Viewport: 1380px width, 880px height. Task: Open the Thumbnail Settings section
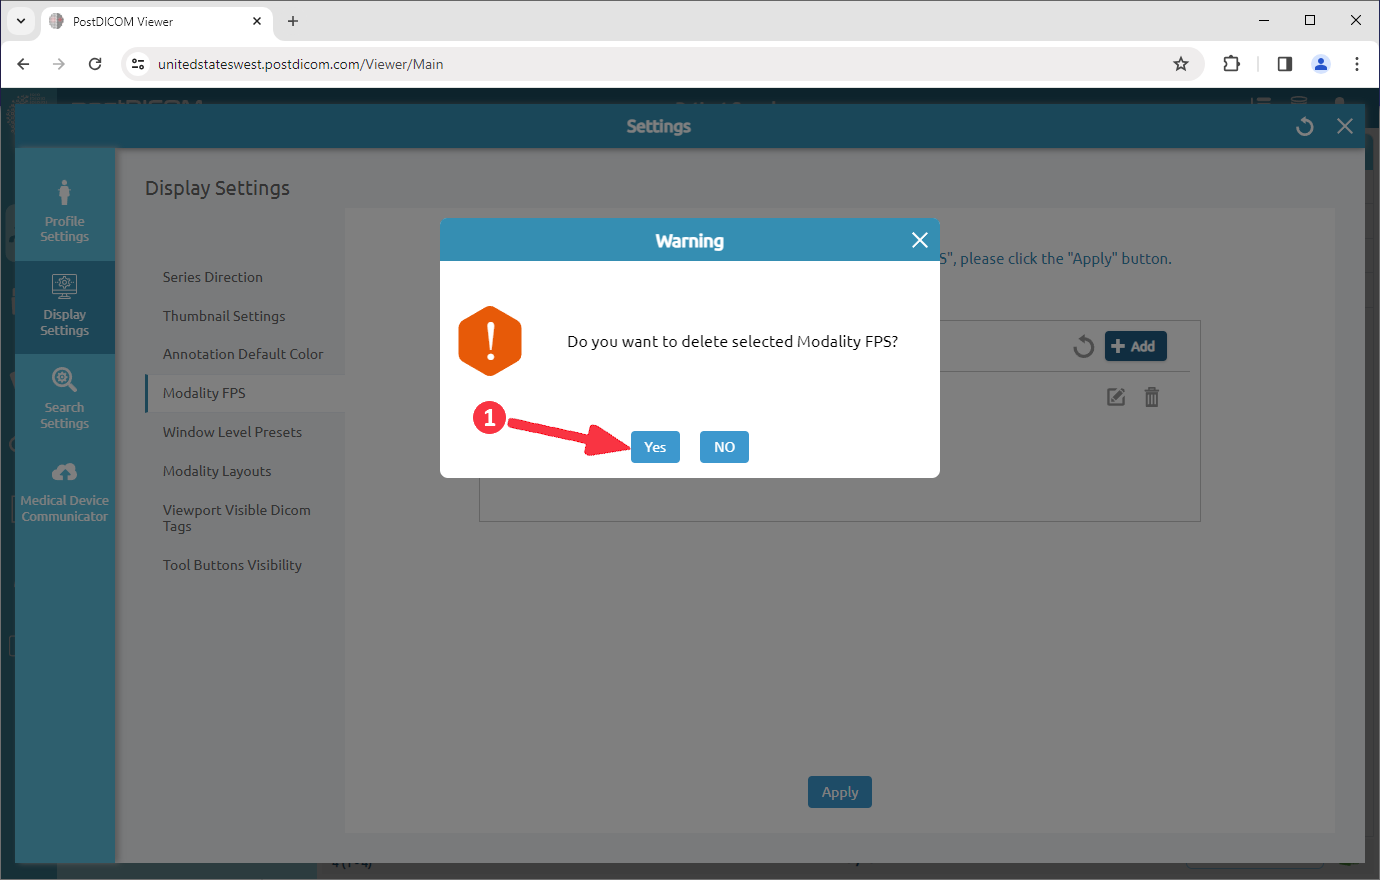(224, 315)
